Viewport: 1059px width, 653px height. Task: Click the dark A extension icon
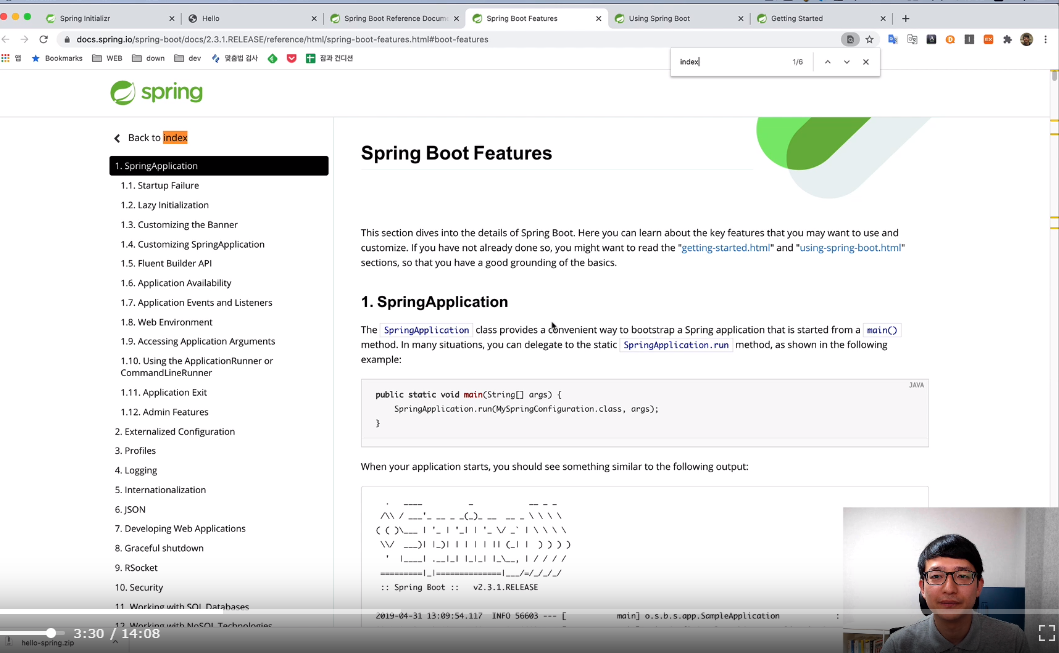(x=931, y=40)
